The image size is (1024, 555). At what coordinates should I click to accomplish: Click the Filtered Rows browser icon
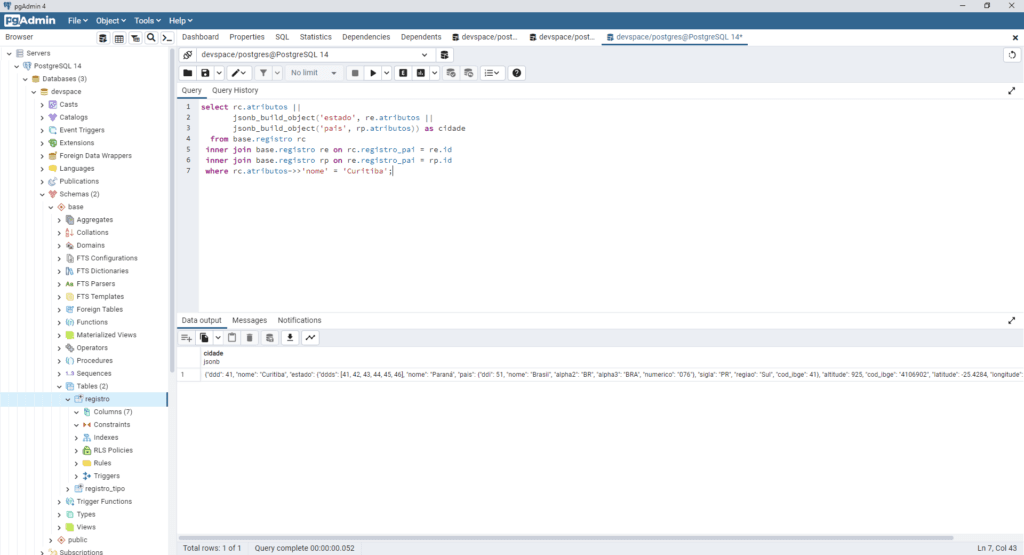point(135,38)
